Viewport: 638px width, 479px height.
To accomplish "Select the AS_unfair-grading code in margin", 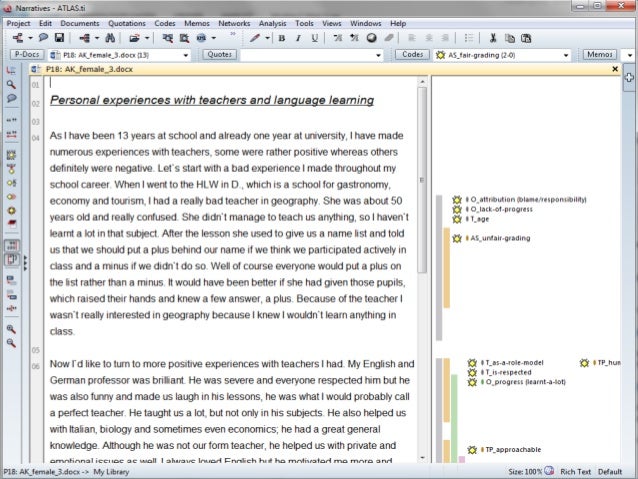I will click(x=500, y=238).
